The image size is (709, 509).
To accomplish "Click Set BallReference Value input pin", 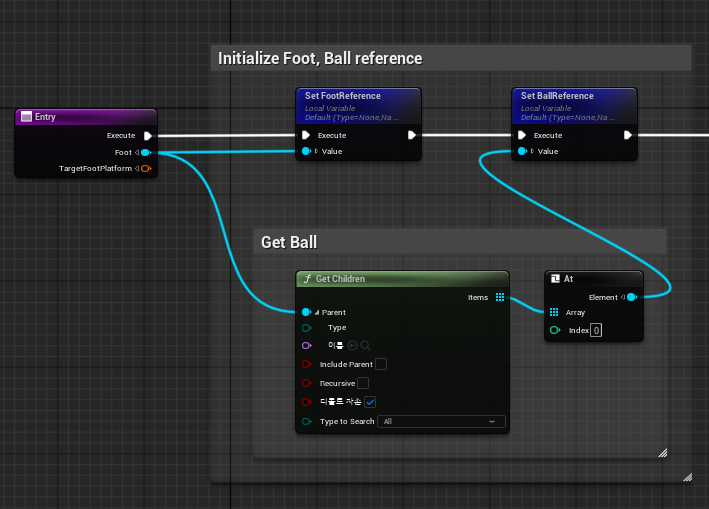I will pyautogui.click(x=521, y=151).
